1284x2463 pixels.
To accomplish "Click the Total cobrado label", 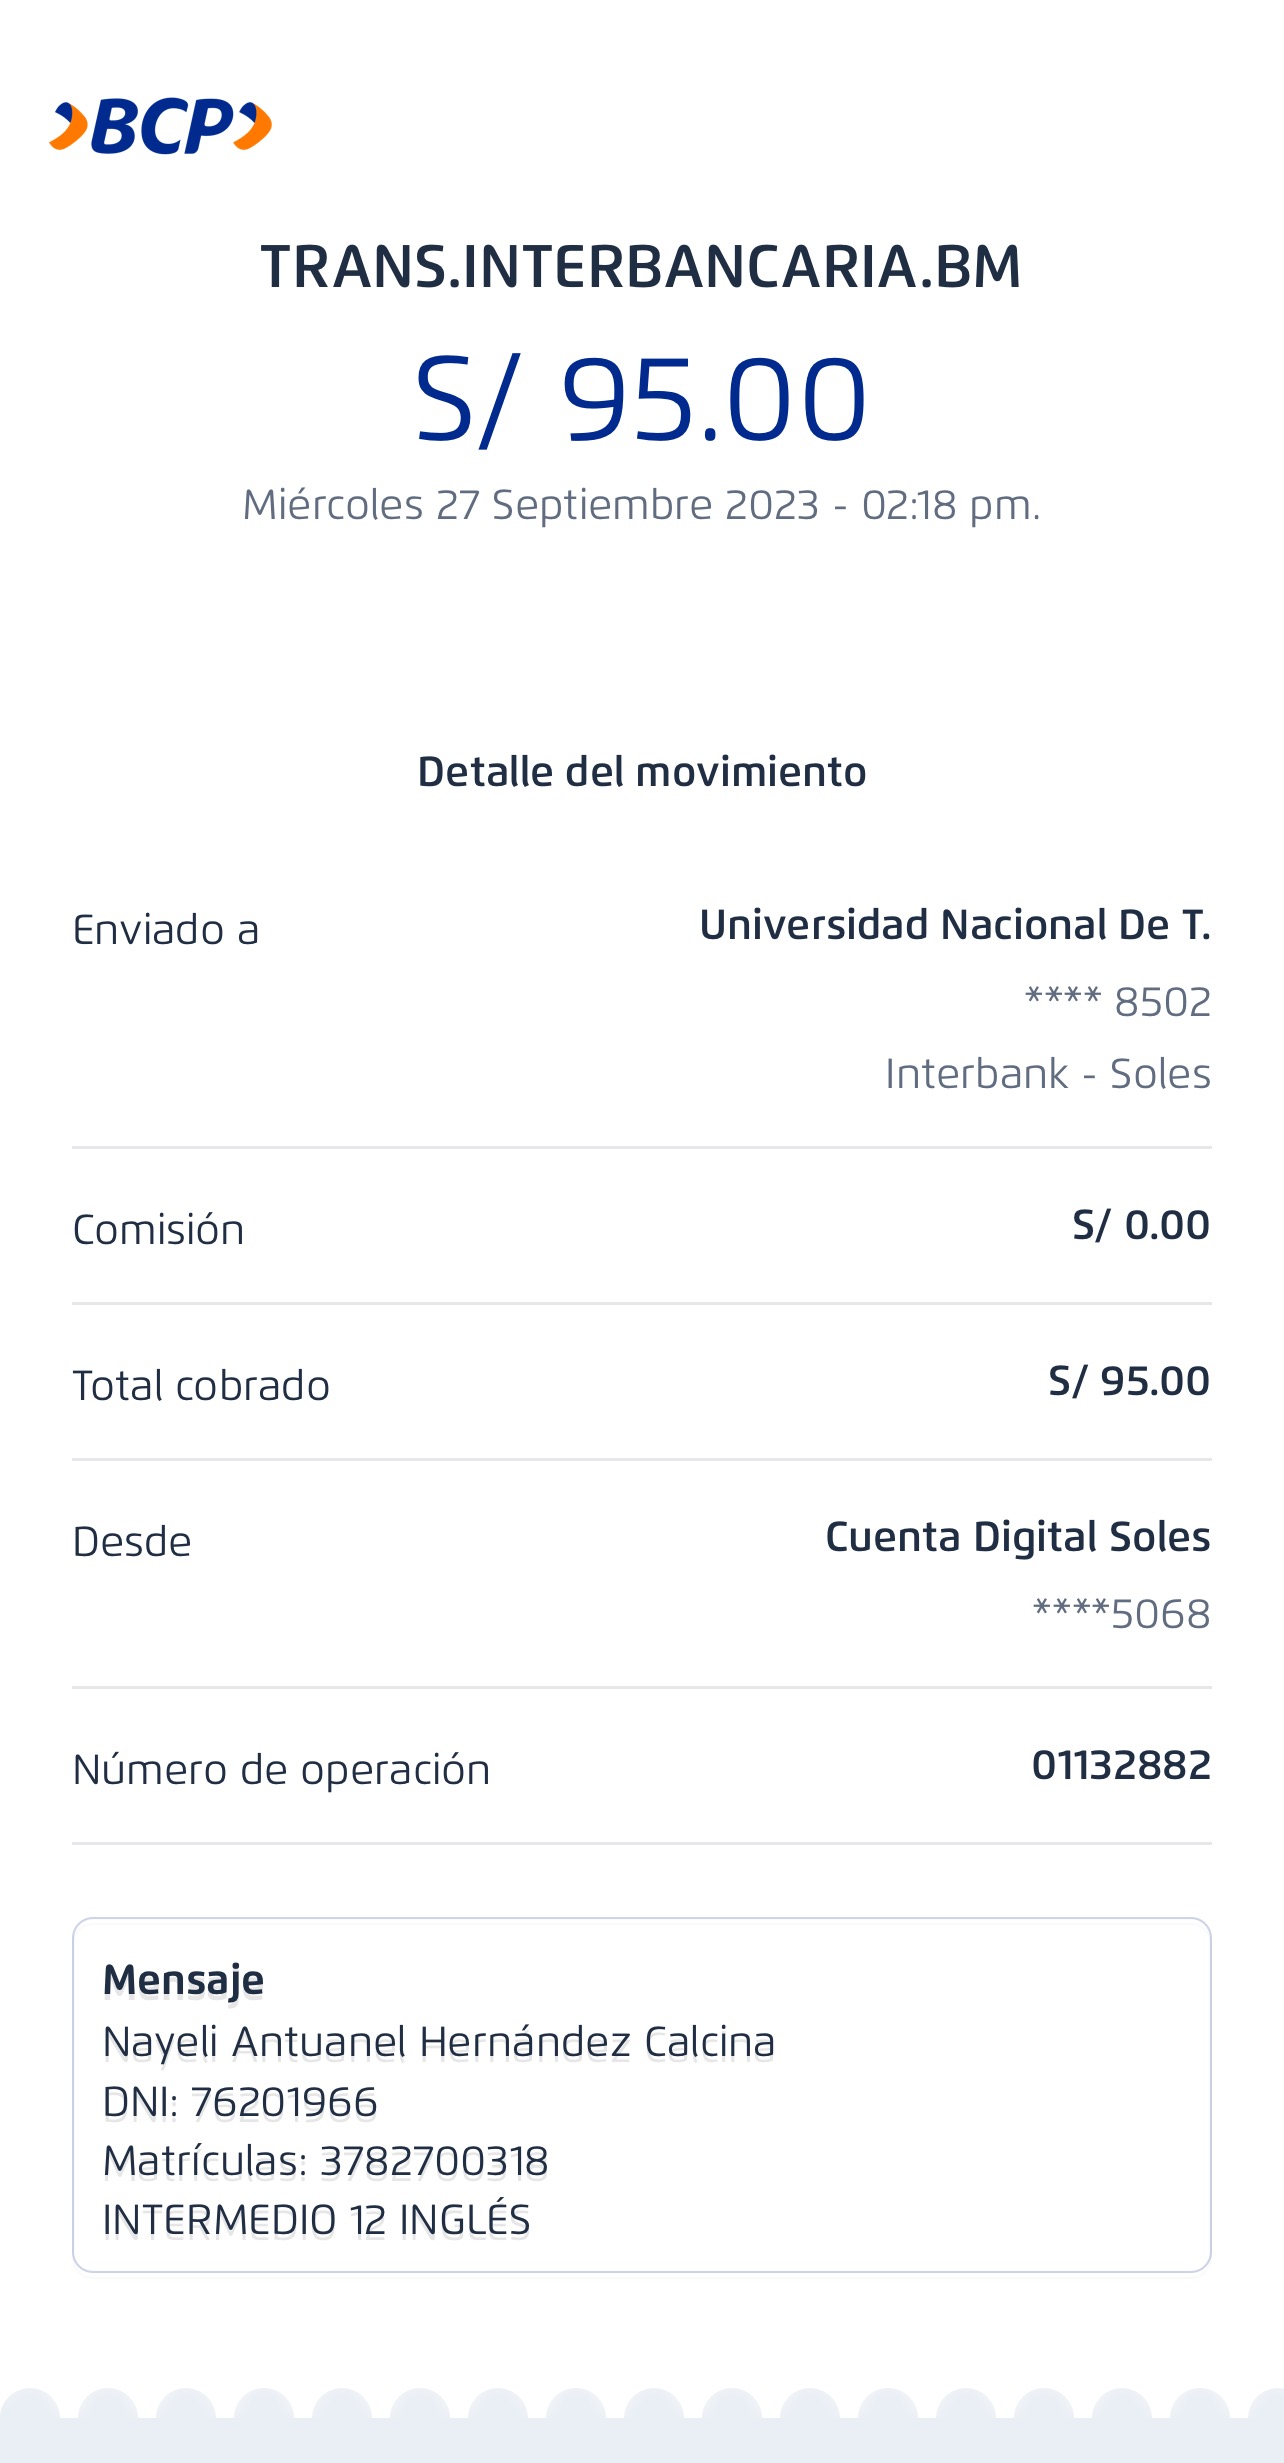I will click(201, 1386).
